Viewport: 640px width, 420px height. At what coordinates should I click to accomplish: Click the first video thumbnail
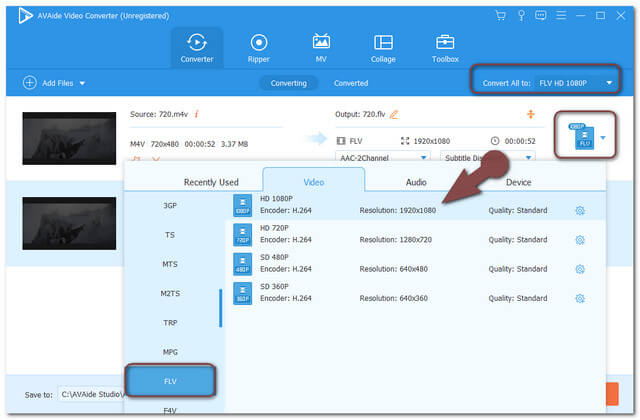(69, 138)
